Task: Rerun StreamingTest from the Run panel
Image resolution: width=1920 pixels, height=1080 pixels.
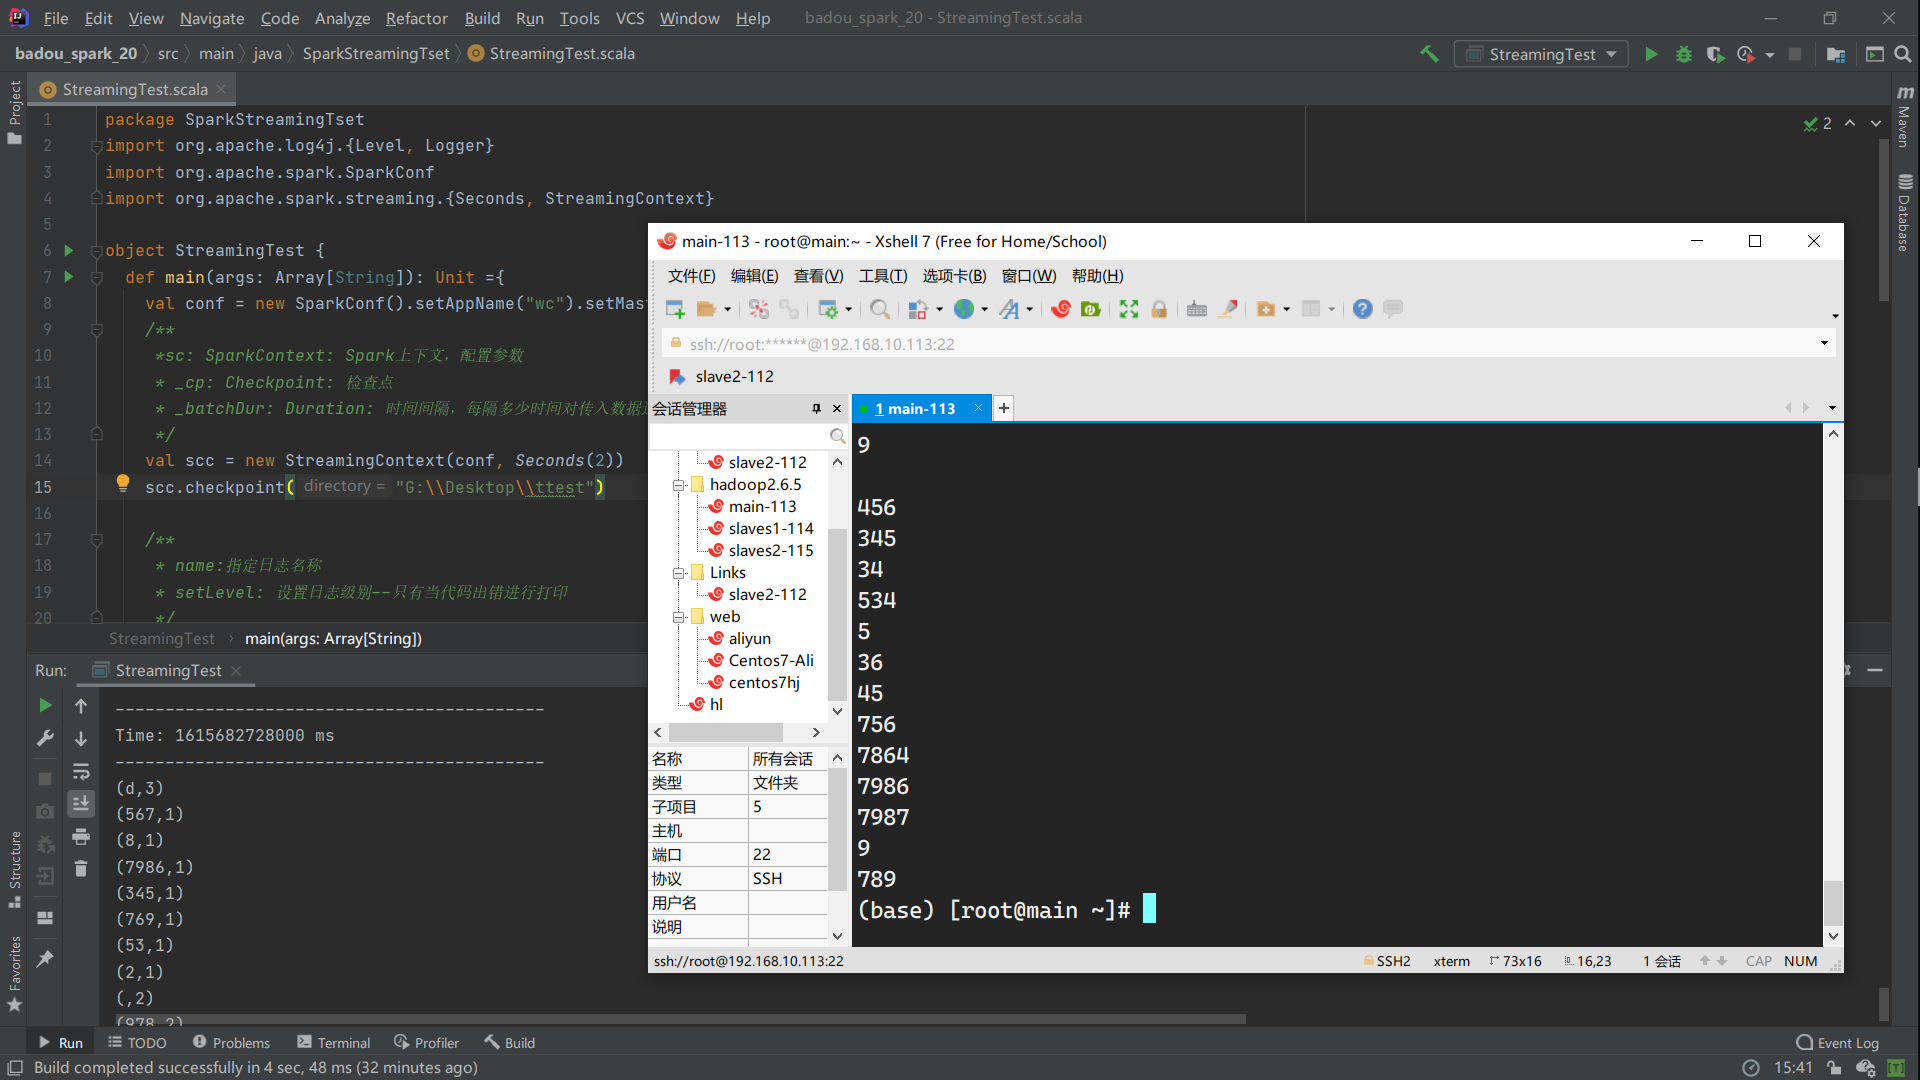Action: point(45,705)
